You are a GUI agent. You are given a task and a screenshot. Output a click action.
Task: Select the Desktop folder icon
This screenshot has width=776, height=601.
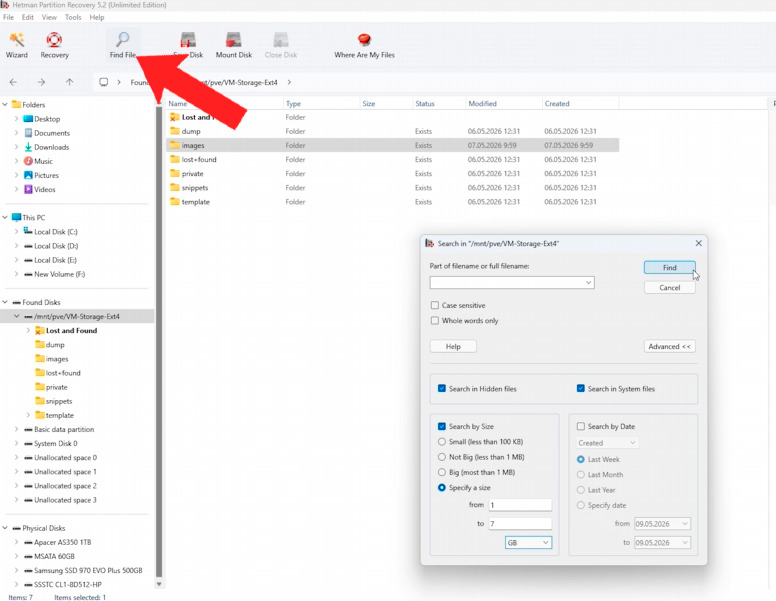pos(28,119)
